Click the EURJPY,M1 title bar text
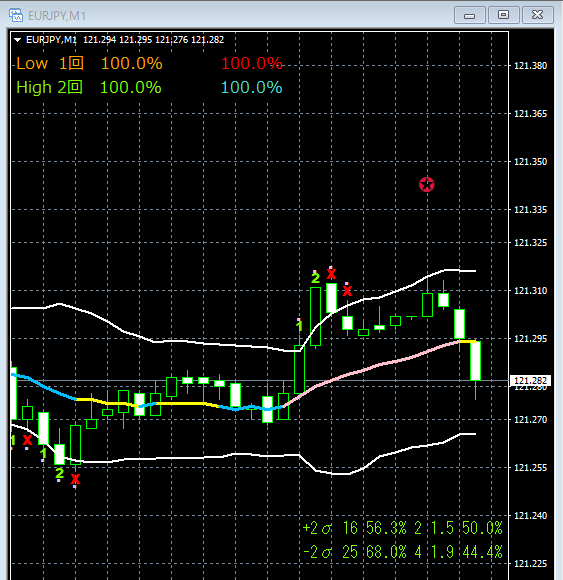Image resolution: width=563 pixels, height=580 pixels. (57, 16)
